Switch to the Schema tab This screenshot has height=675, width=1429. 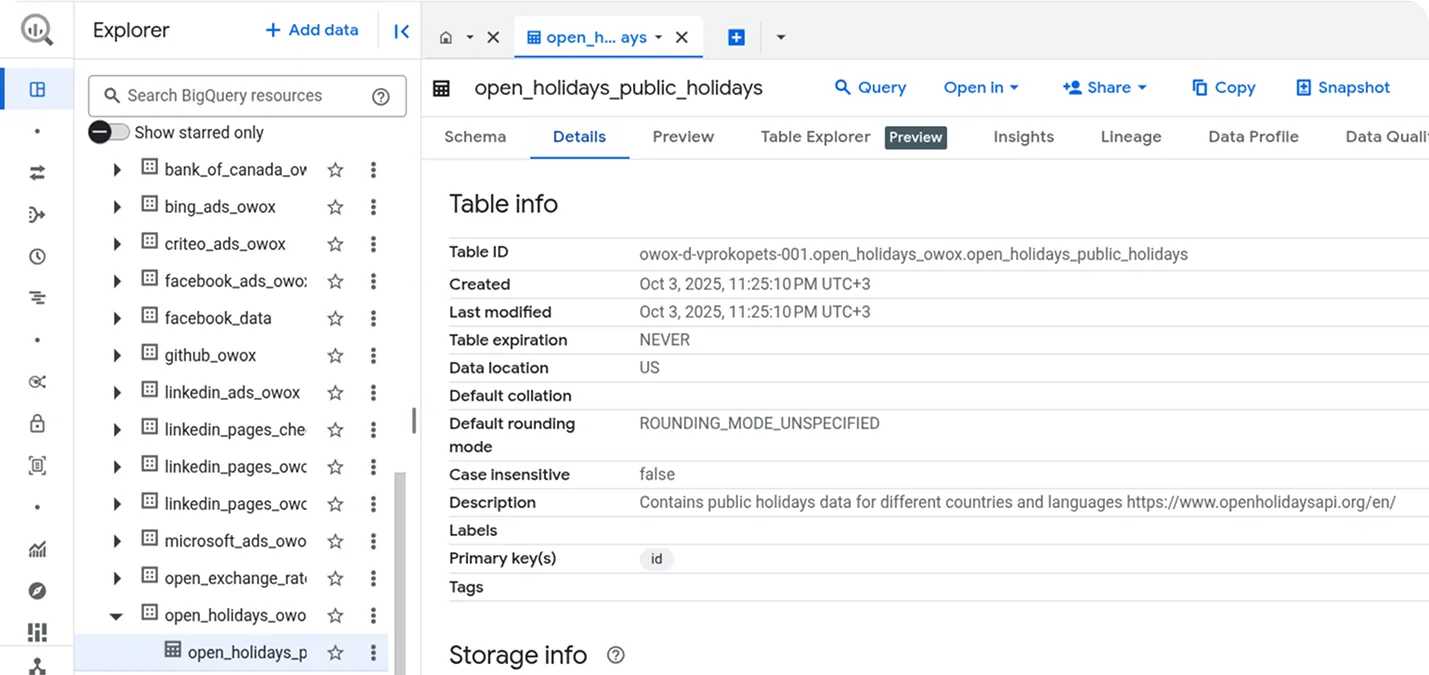click(475, 137)
